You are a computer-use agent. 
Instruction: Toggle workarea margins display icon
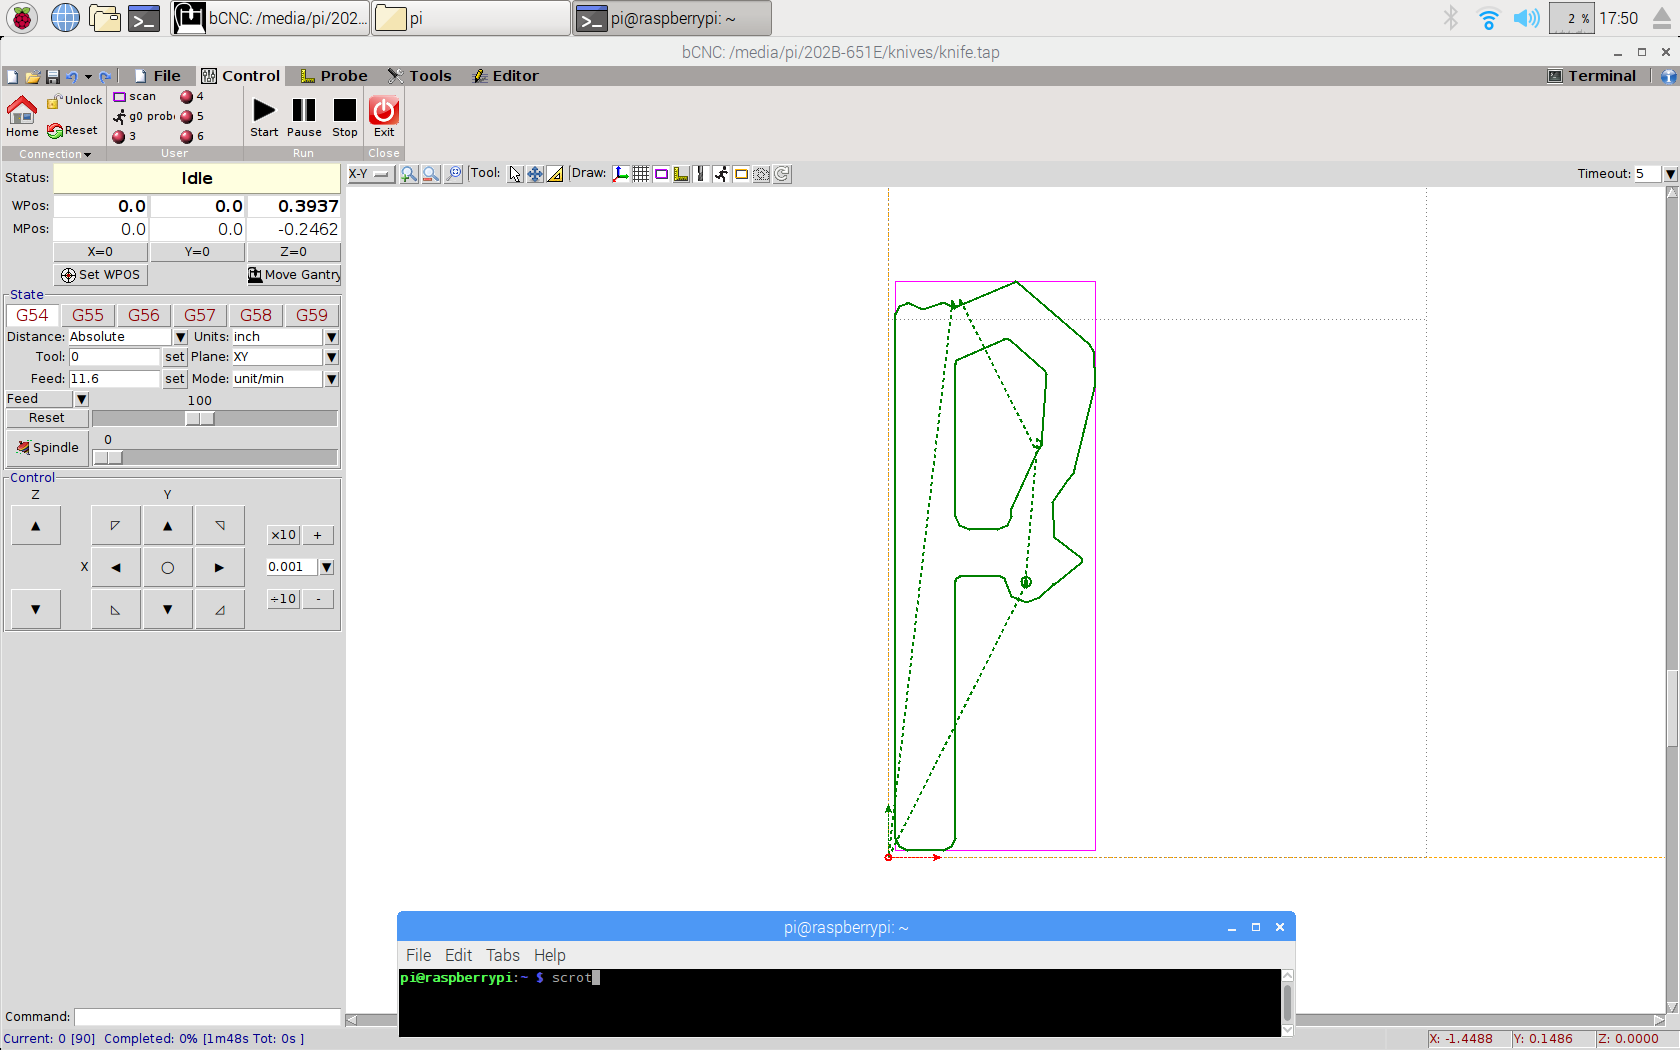coord(661,174)
